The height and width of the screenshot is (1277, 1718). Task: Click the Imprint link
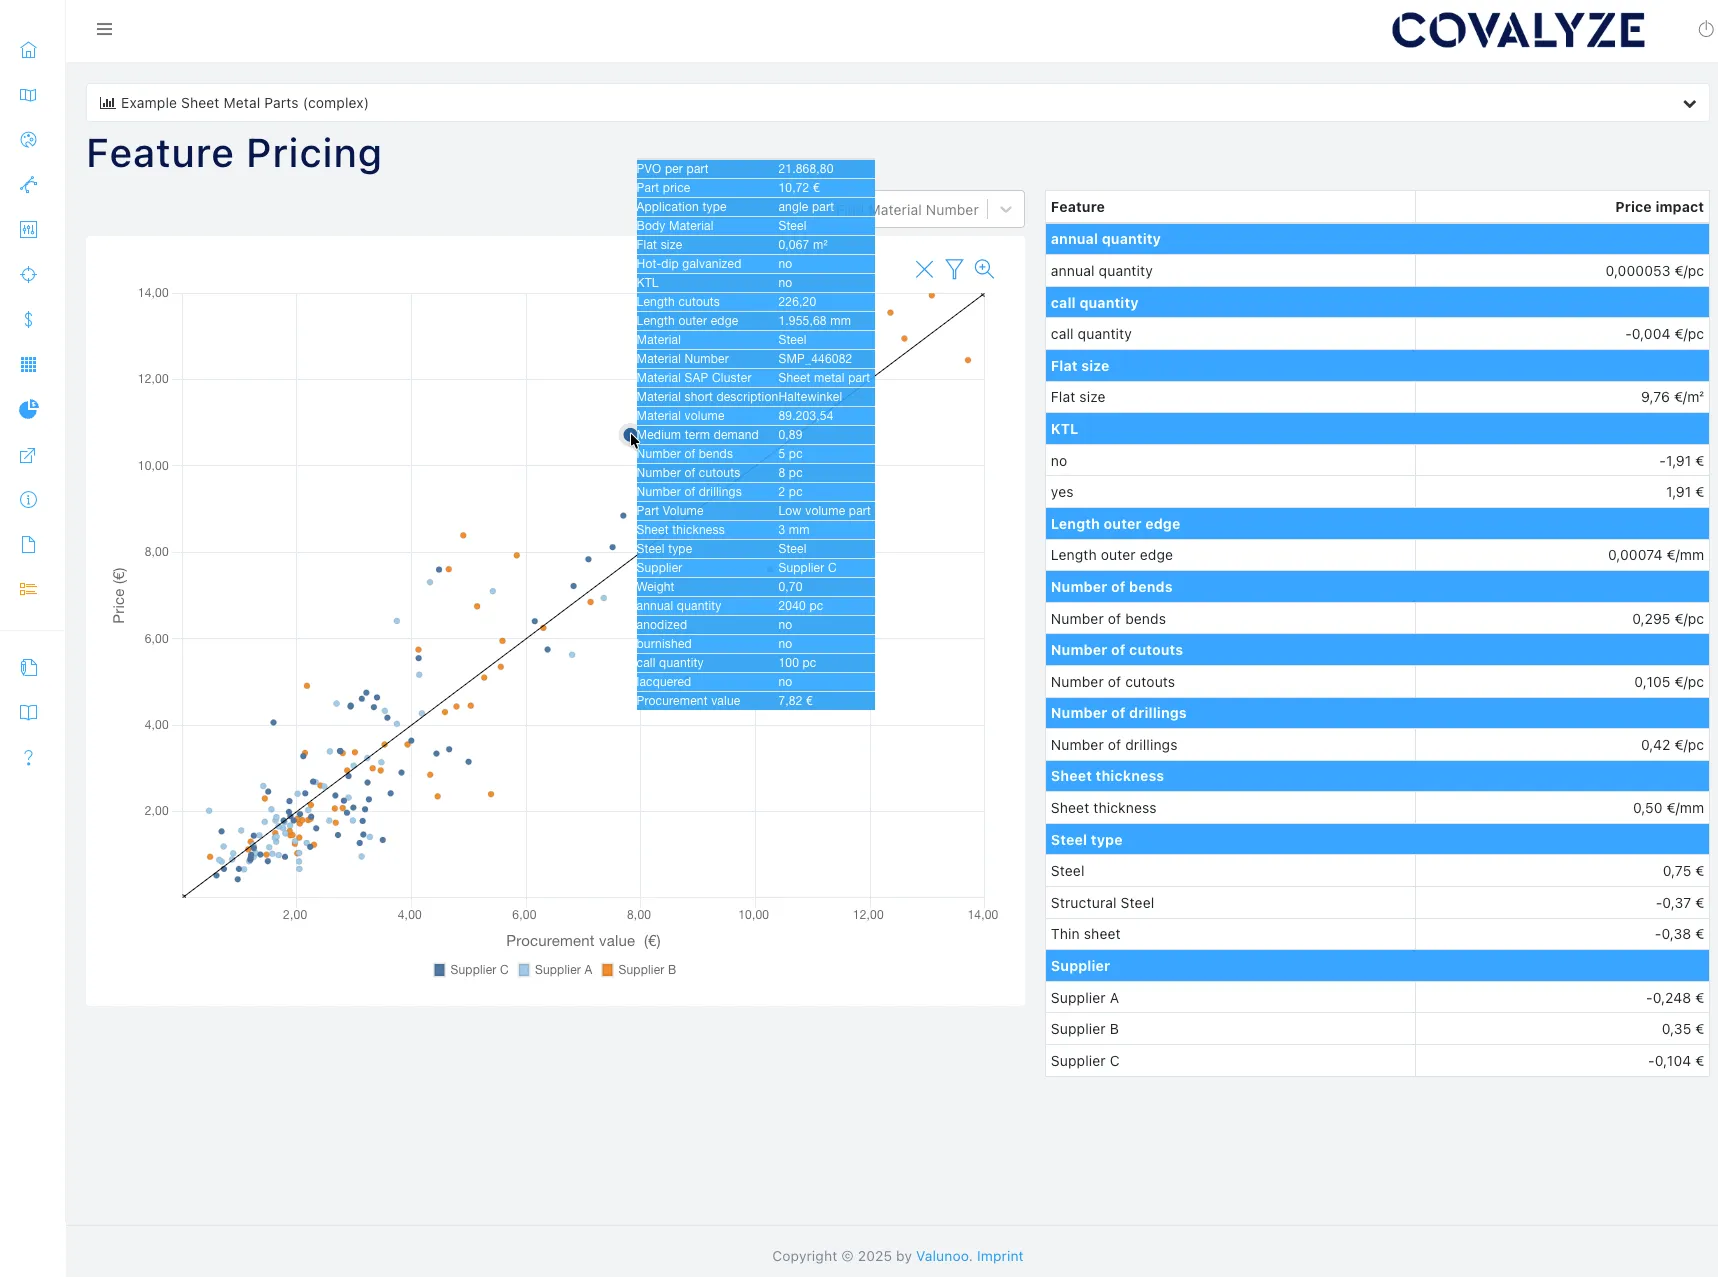point(999,1256)
